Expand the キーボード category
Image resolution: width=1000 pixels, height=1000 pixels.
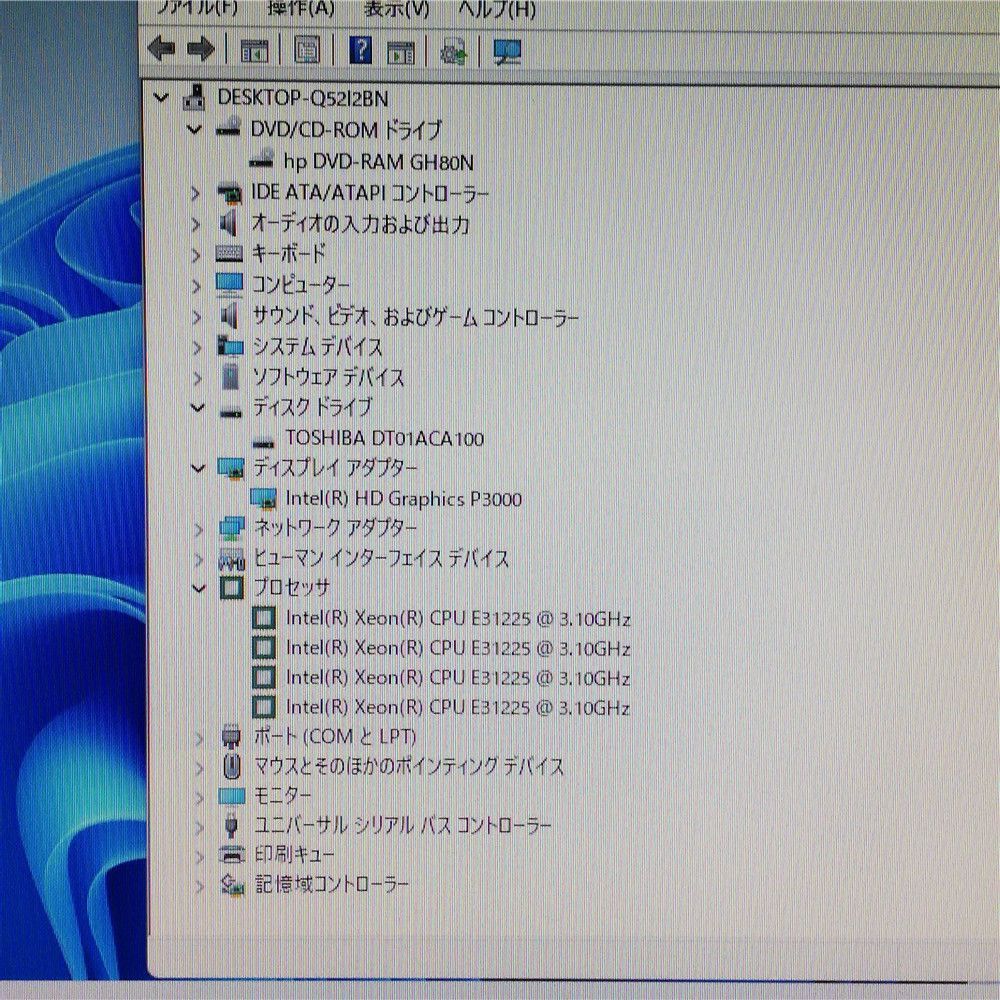click(x=196, y=254)
